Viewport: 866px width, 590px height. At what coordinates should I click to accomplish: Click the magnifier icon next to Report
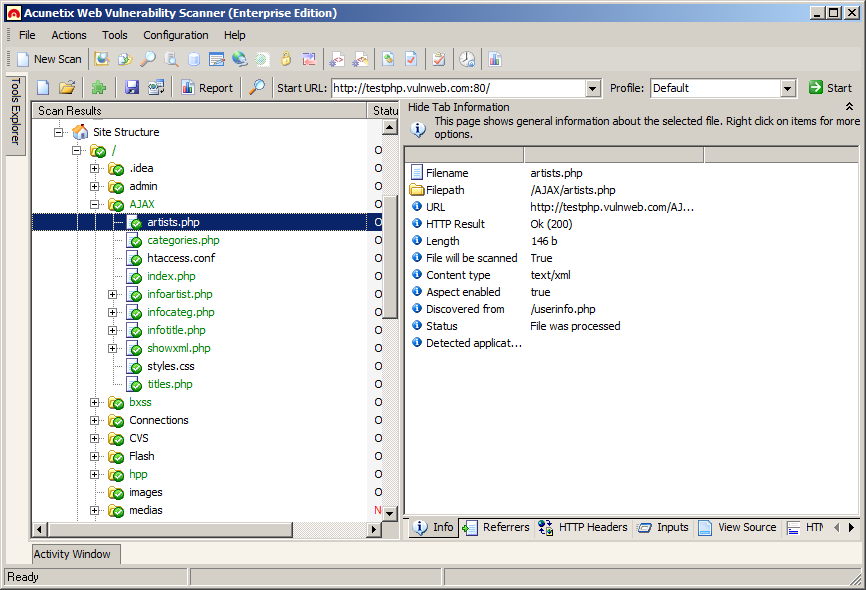click(x=257, y=88)
